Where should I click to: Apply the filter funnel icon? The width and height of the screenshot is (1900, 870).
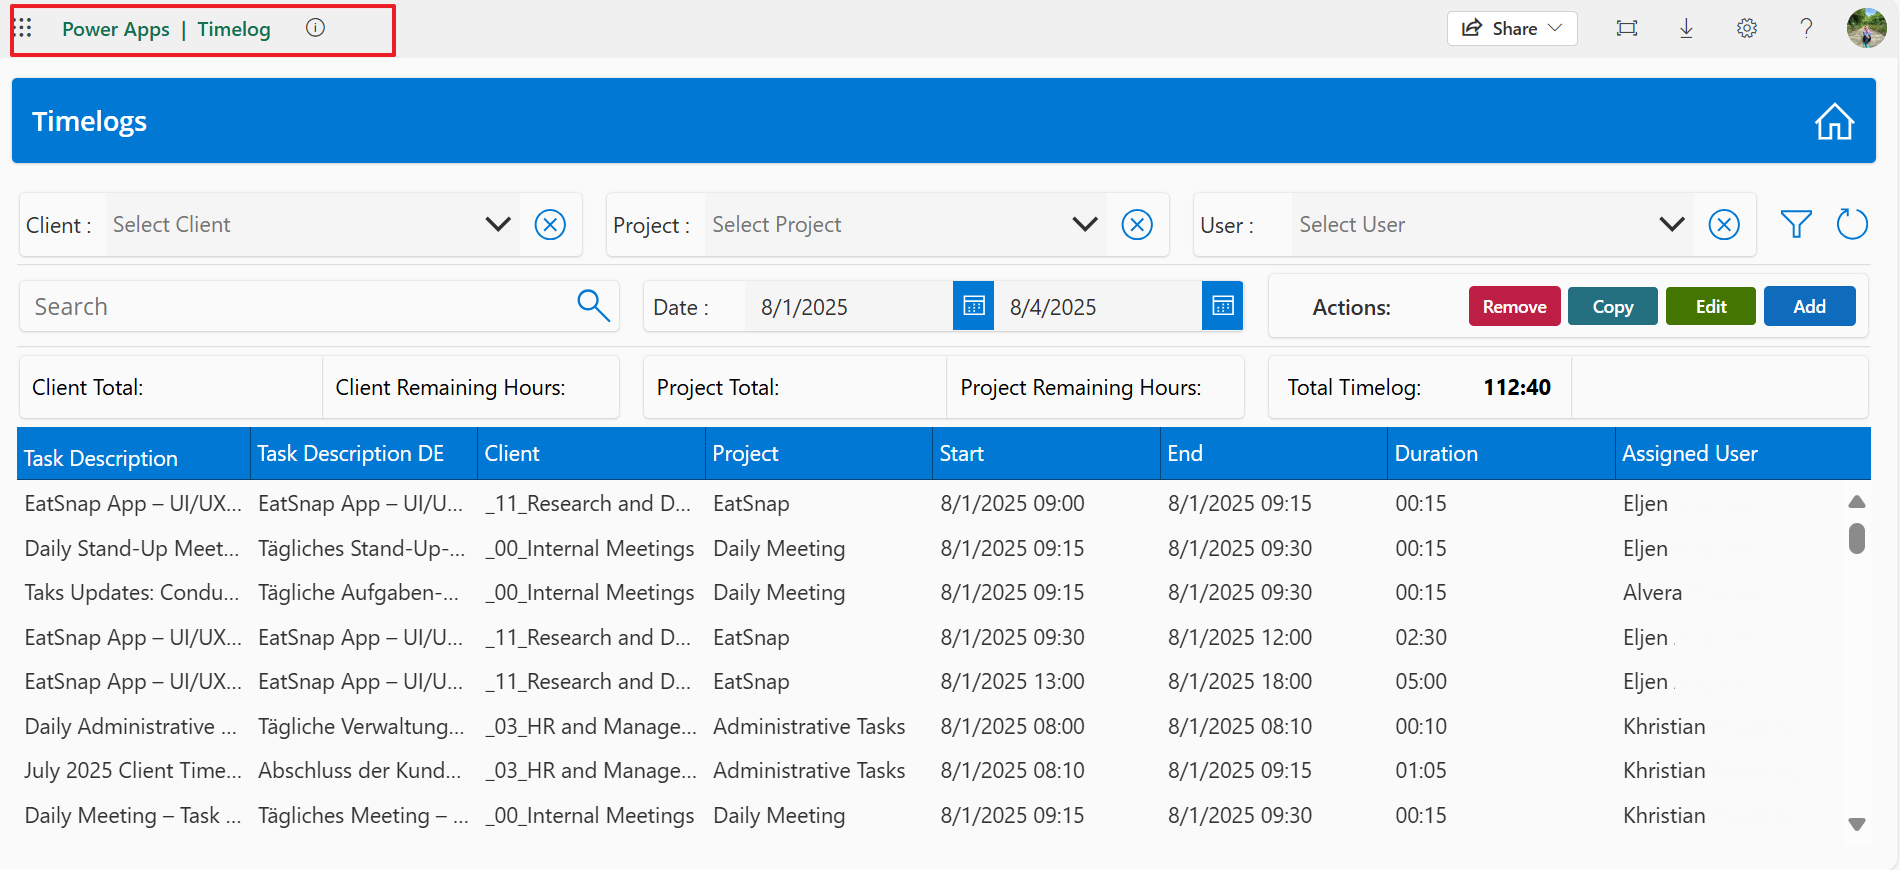[1796, 225]
